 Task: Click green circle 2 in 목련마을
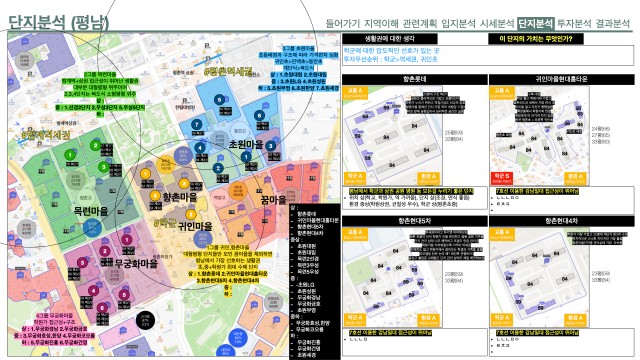point(95,145)
